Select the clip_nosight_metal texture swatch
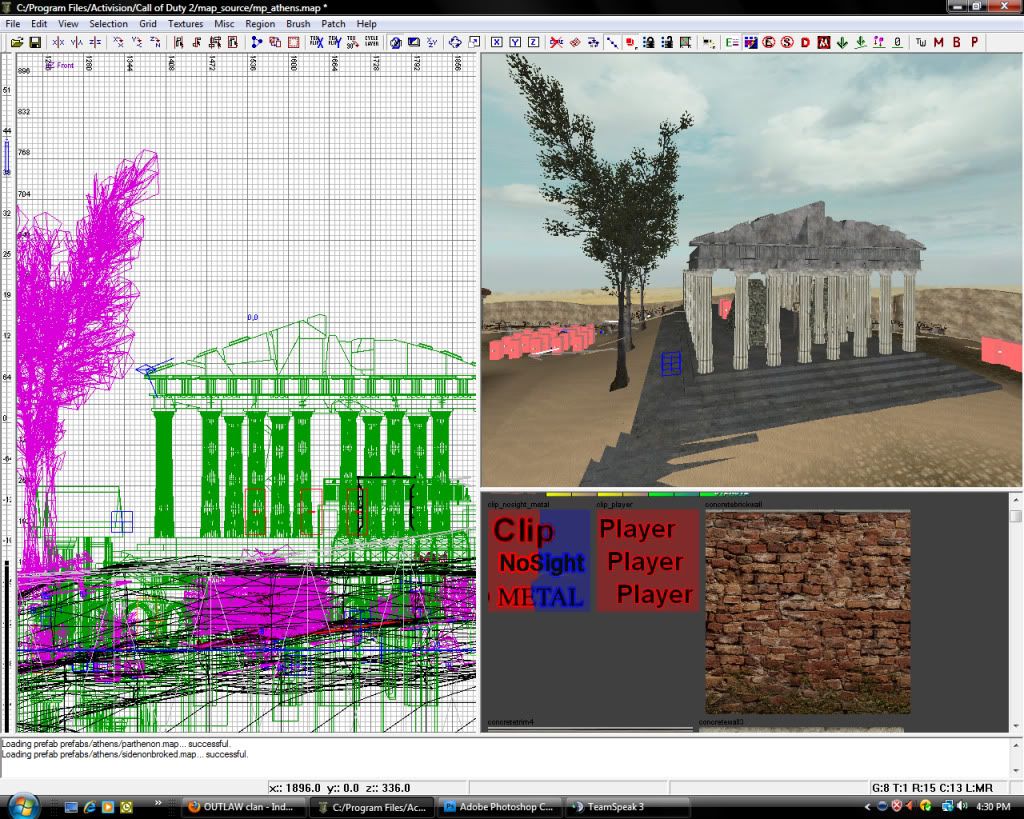Viewport: 1024px width, 819px height. click(538, 561)
